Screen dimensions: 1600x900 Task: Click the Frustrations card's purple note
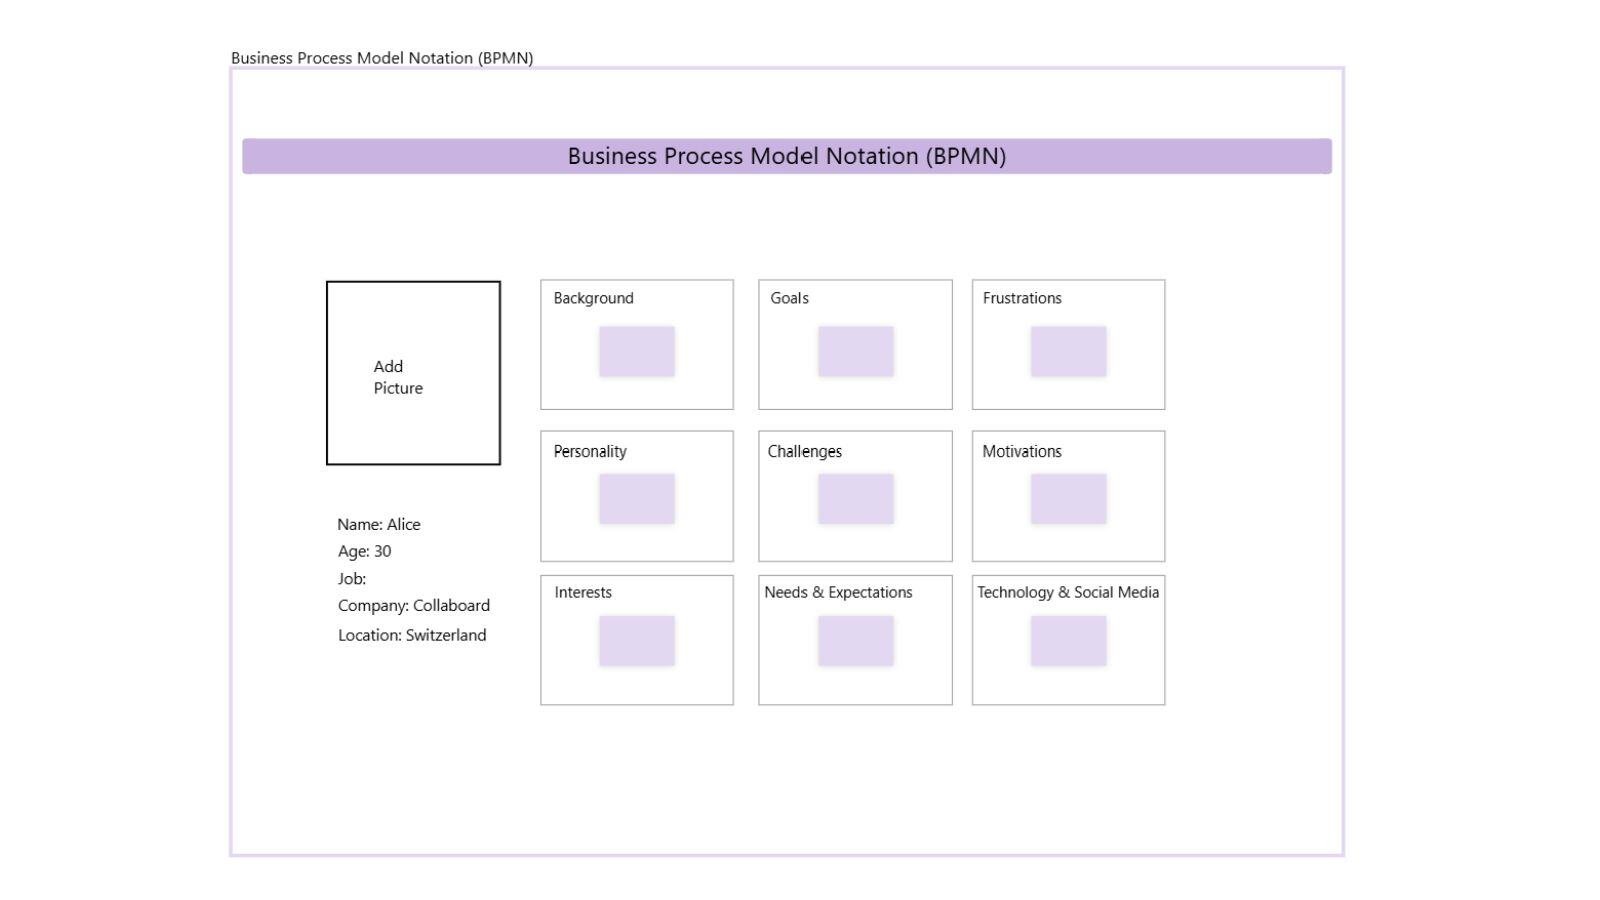pos(1068,351)
